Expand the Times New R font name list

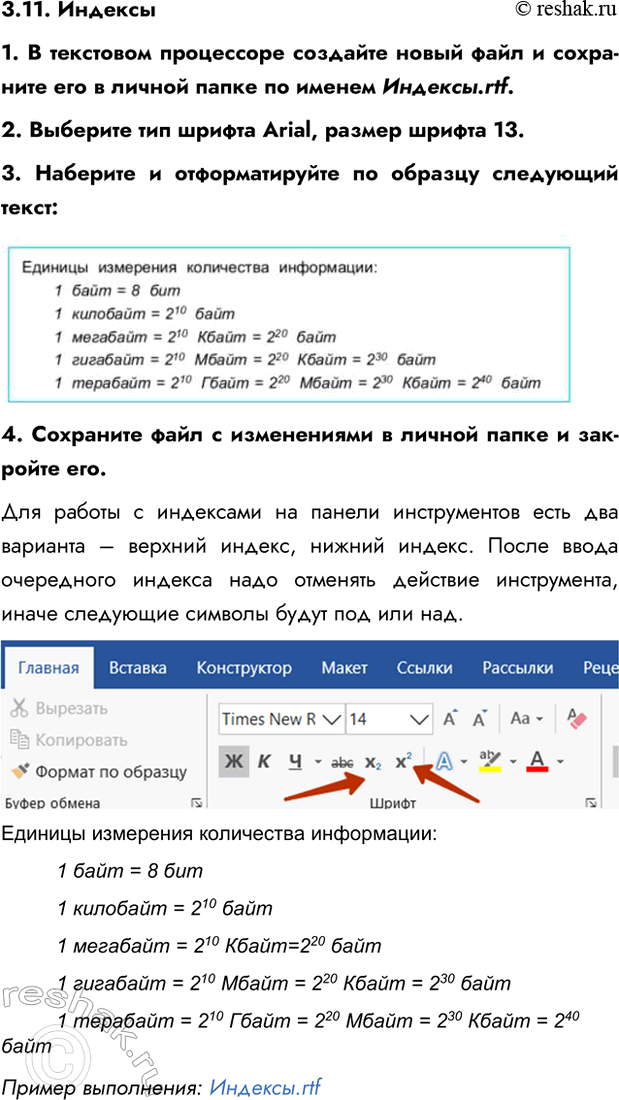(331, 719)
